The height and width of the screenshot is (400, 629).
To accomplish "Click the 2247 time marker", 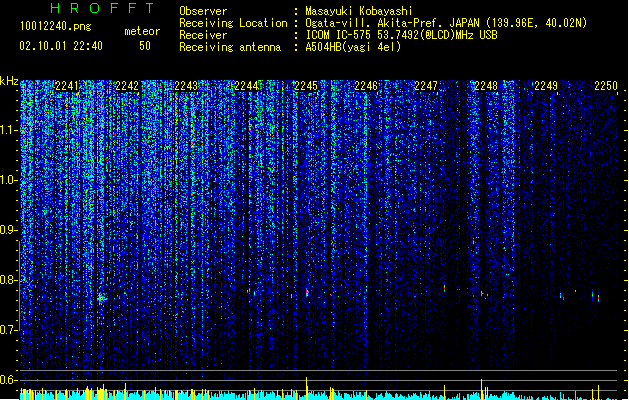I will point(426,86).
